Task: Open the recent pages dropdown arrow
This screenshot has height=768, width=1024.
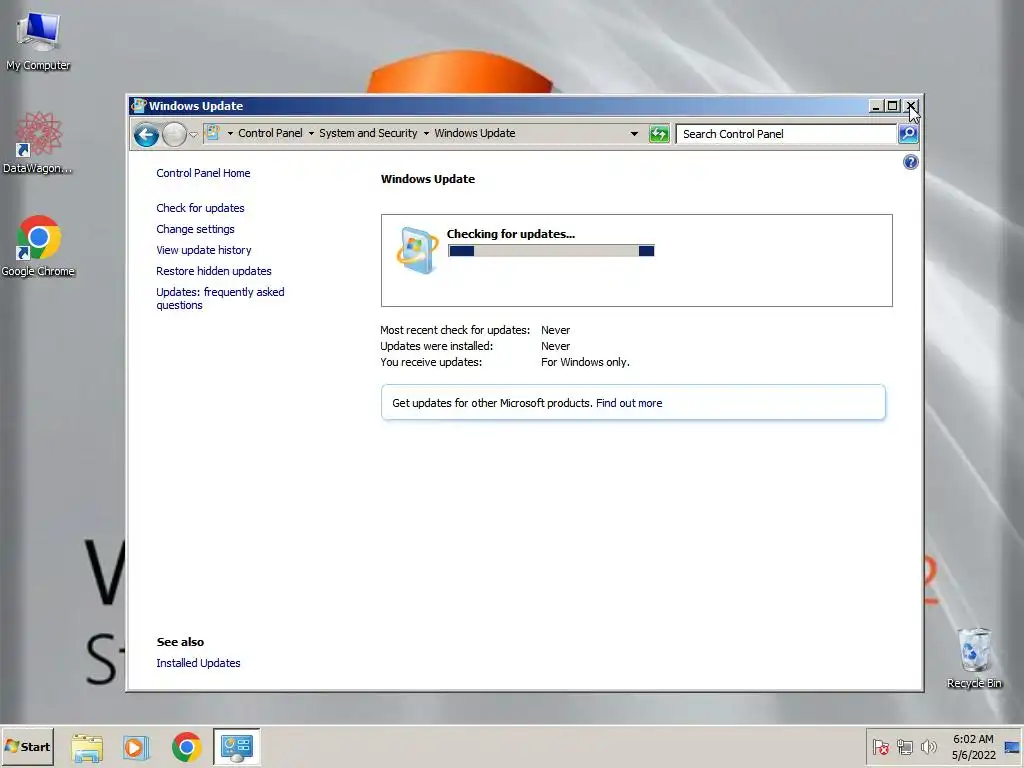Action: coord(193,135)
